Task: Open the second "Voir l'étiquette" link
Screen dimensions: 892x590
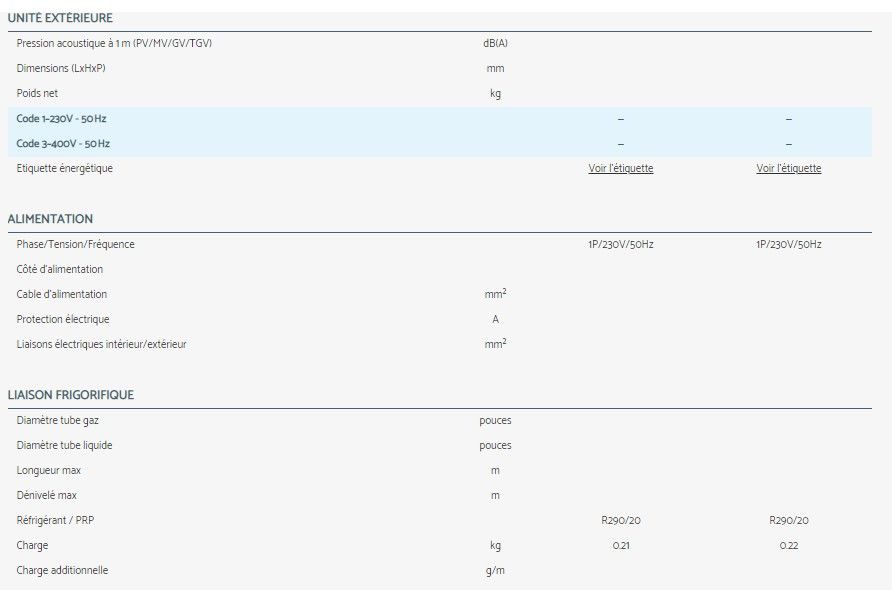Action: (788, 169)
